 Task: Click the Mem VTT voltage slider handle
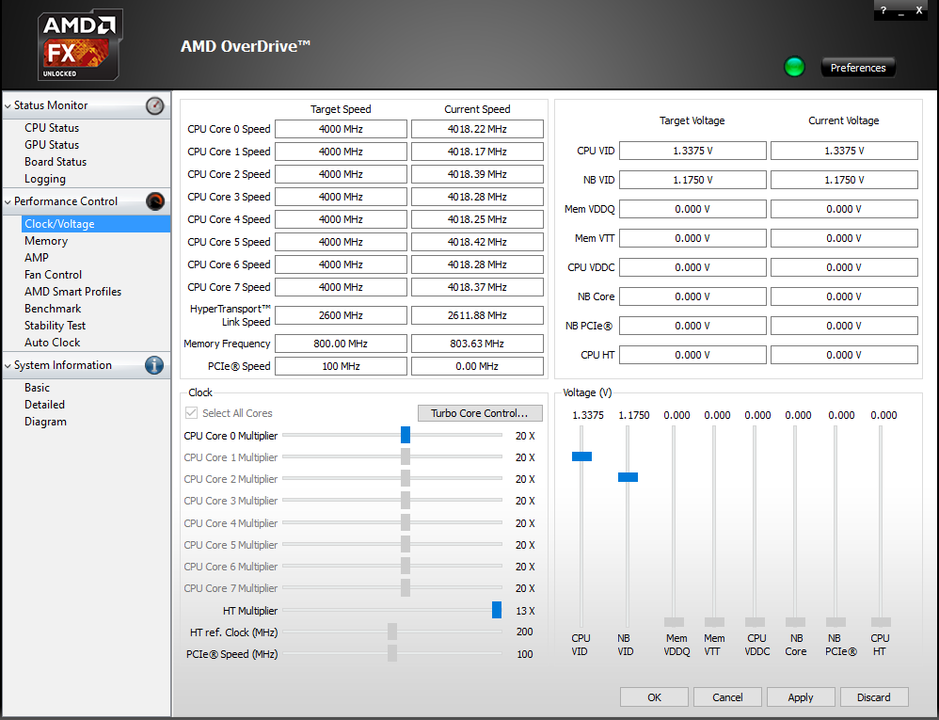point(714,622)
